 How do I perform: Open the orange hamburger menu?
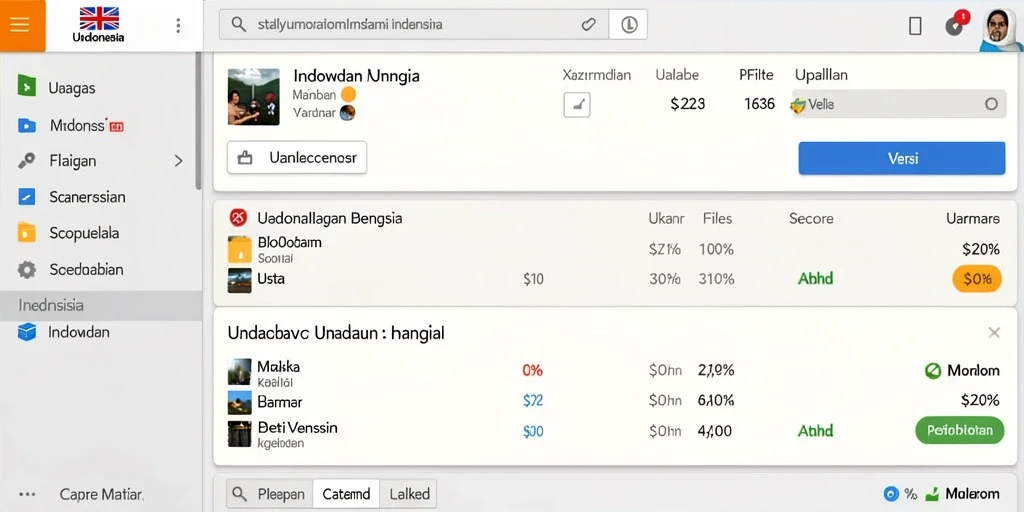(x=22, y=25)
